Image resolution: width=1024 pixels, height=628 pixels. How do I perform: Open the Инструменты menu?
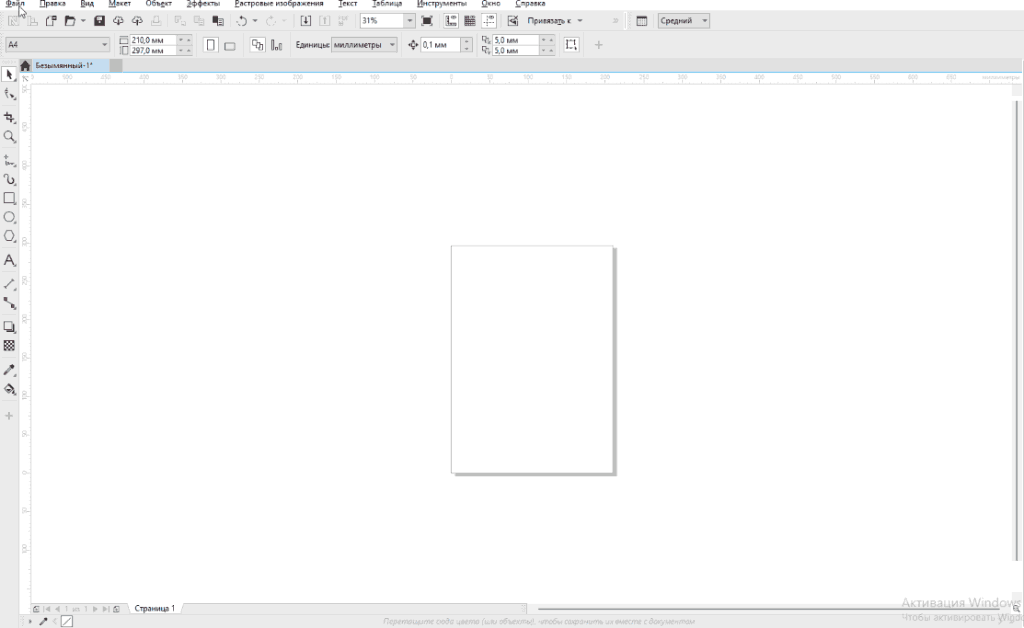coord(441,4)
